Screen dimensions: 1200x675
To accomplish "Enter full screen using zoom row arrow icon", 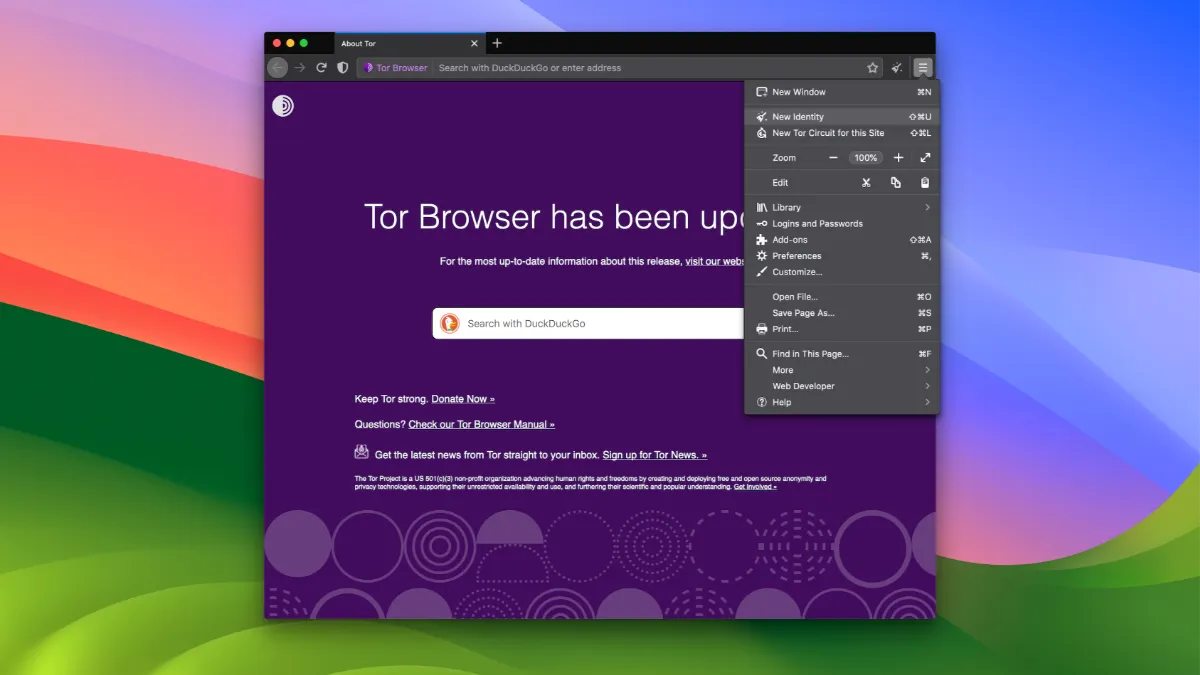I will pos(925,158).
